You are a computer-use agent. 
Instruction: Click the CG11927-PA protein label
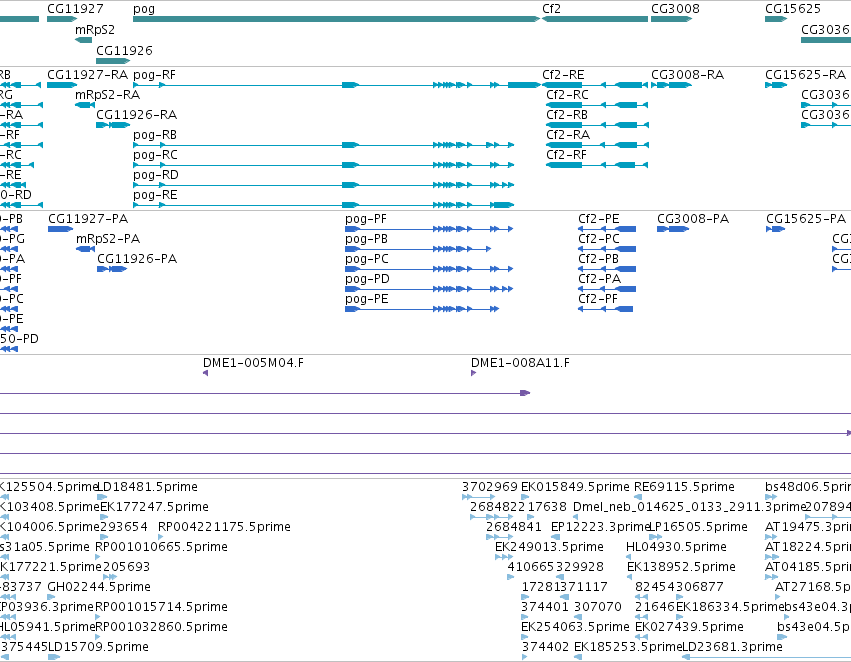click(x=88, y=219)
